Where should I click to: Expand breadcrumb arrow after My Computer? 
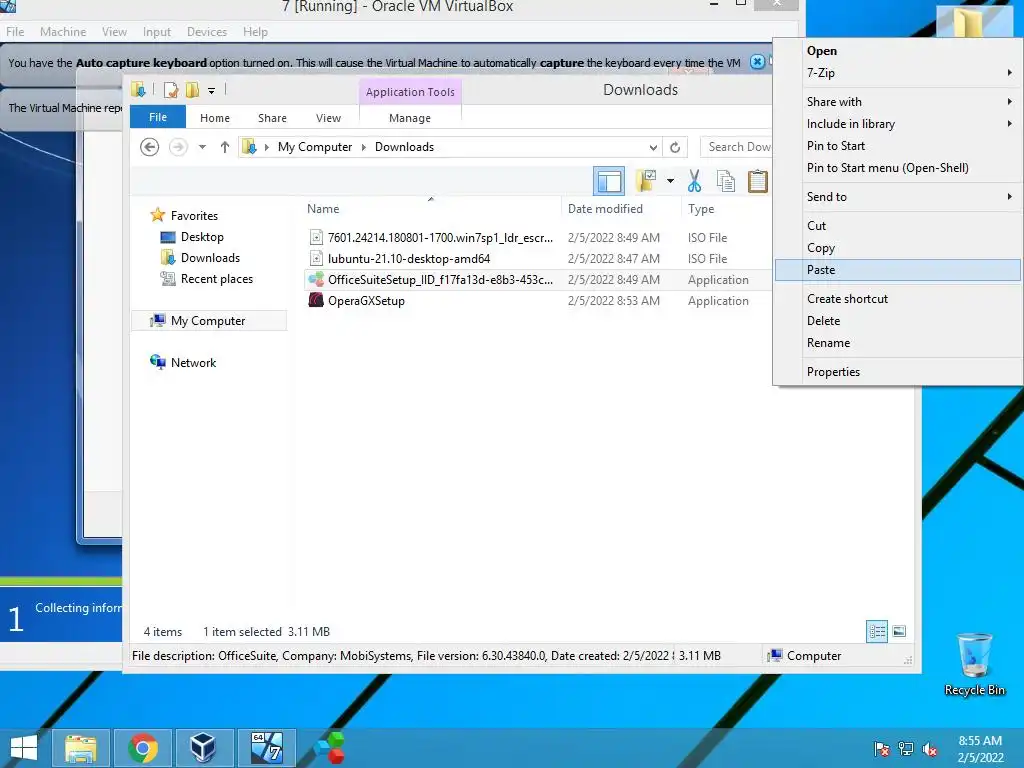(x=364, y=148)
